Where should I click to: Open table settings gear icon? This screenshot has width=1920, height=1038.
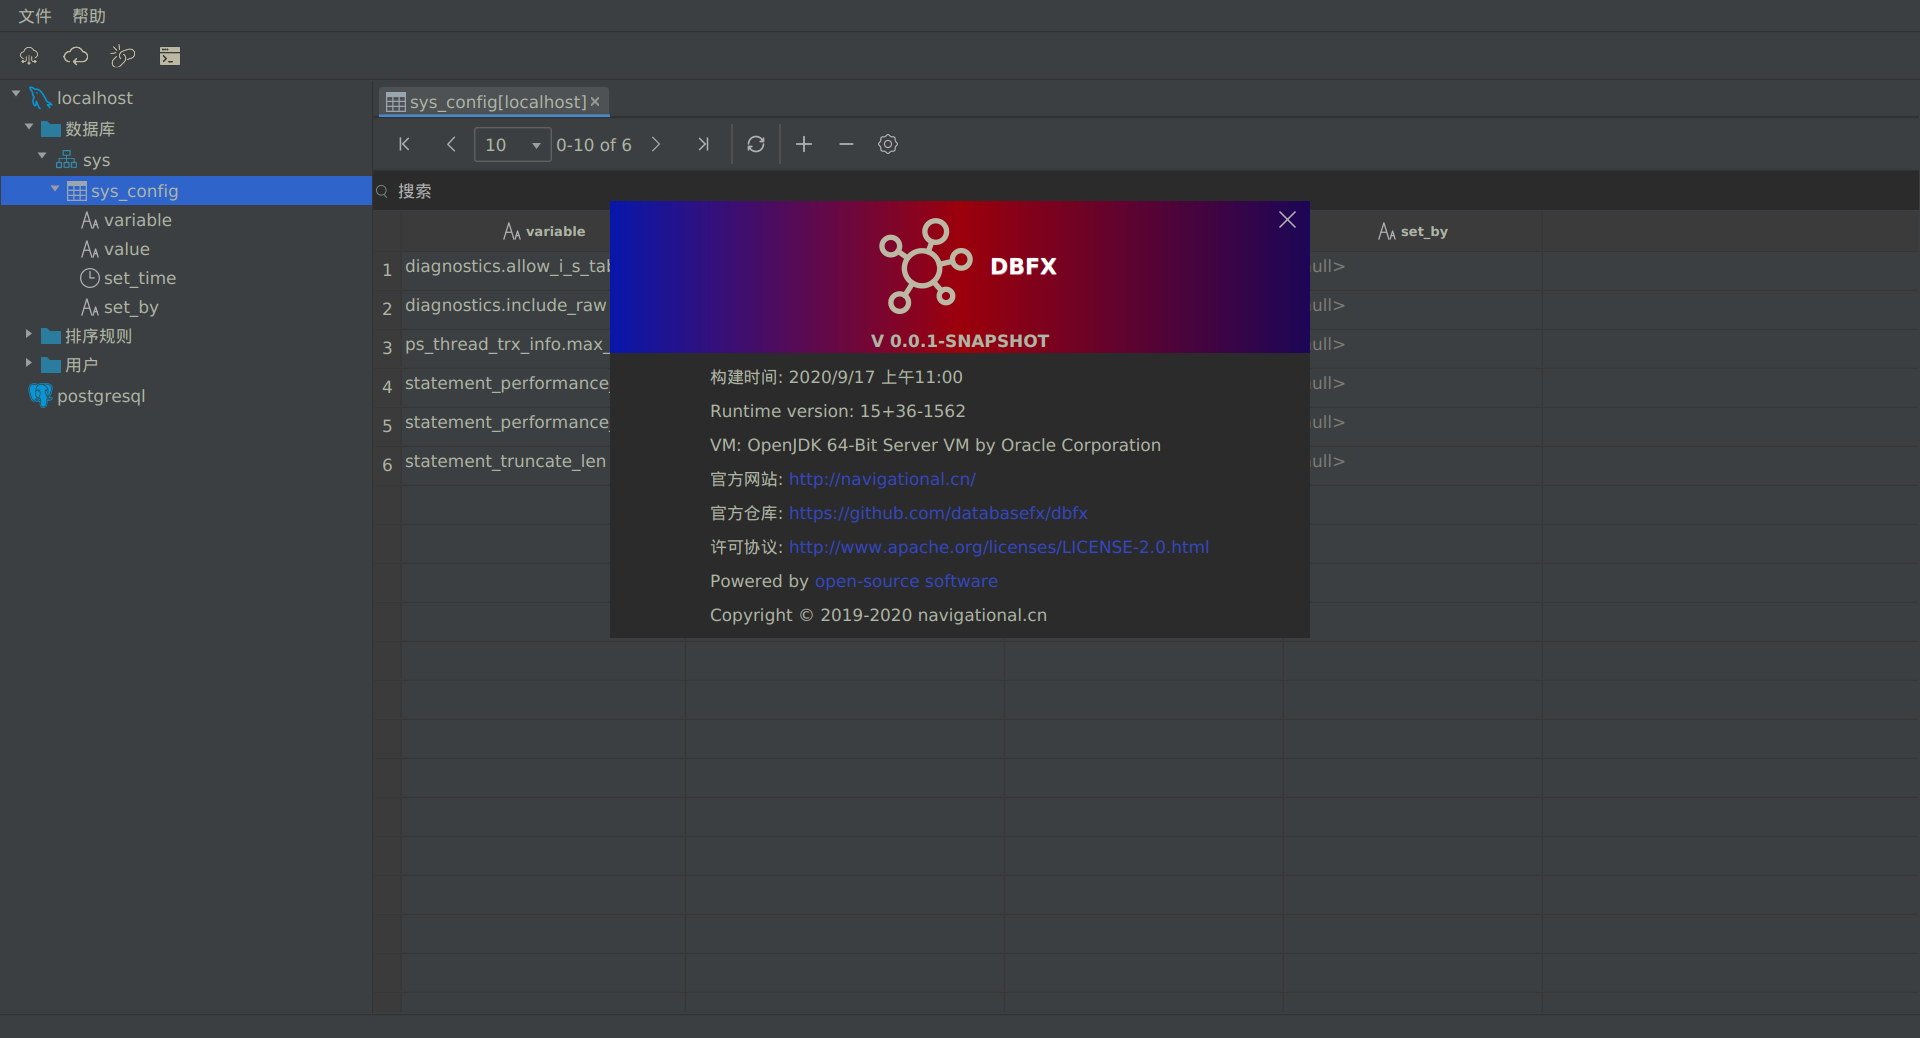tap(888, 144)
